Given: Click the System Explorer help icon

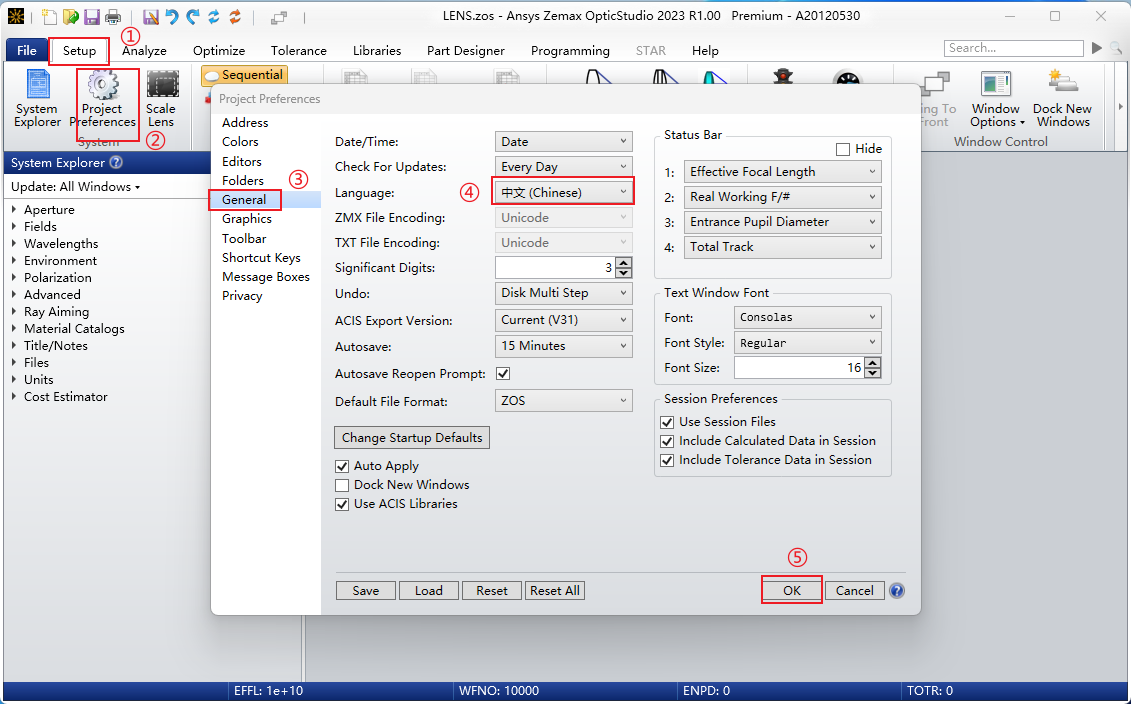Looking at the screenshot, I should coord(115,162).
